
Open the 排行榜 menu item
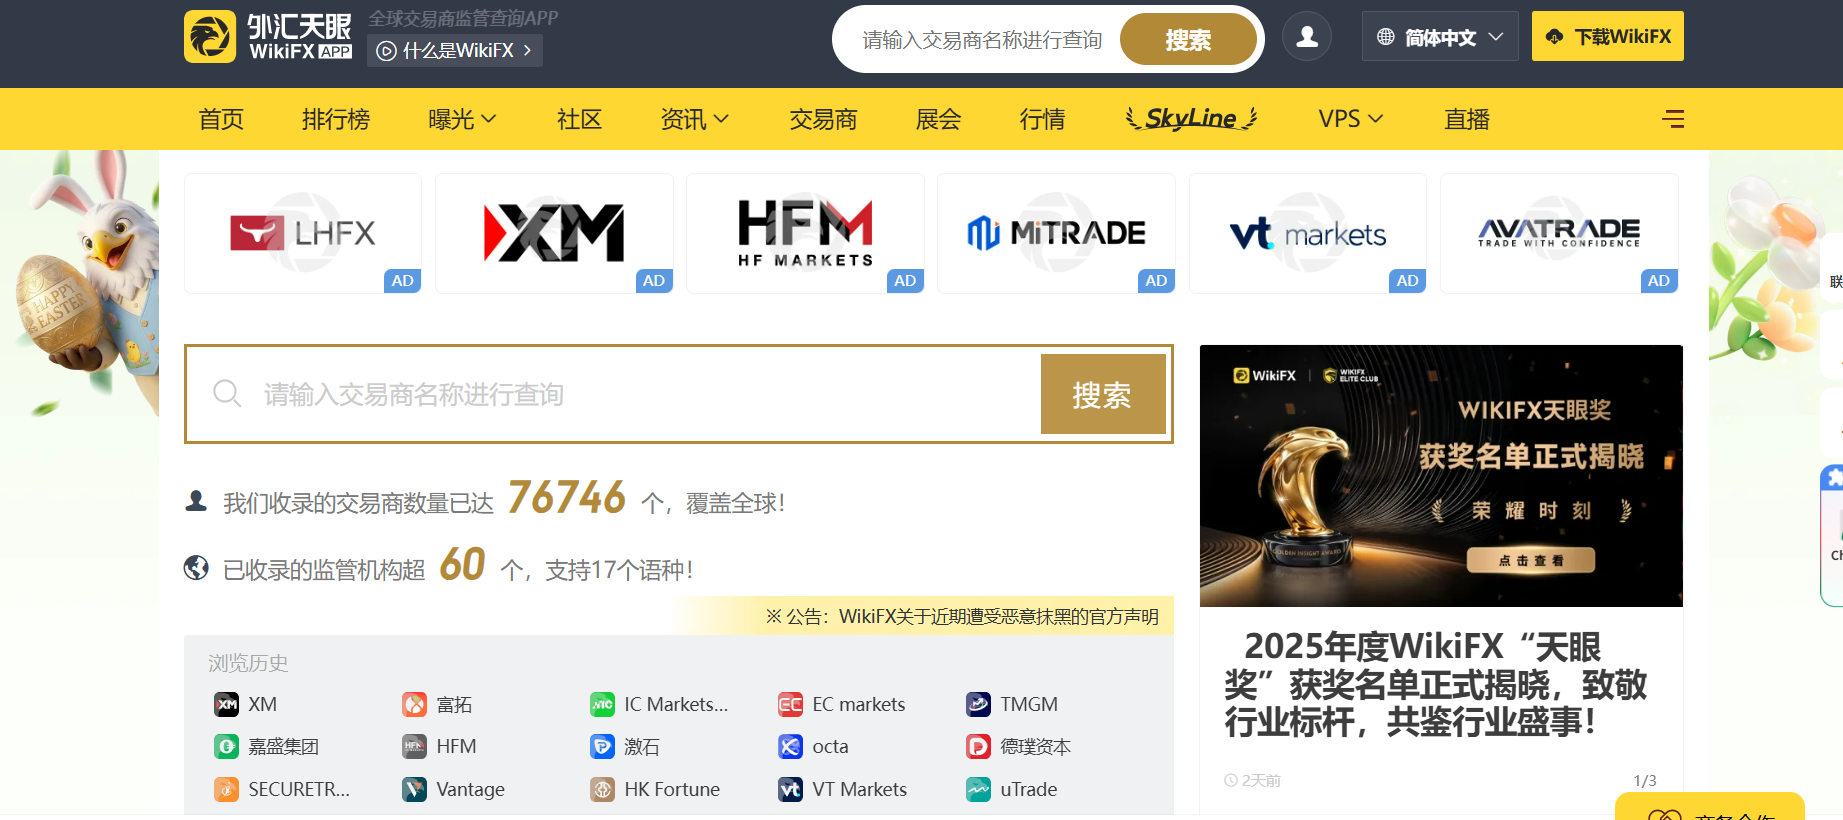(x=336, y=119)
